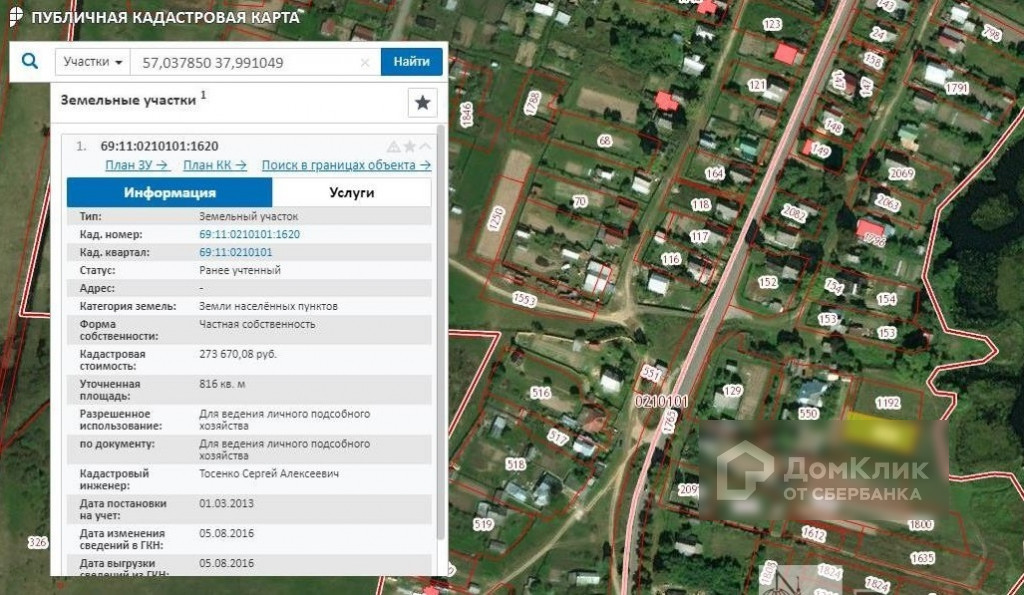Screen dimensions: 1024x595
Task: Click the Найти button
Action: click(411, 62)
